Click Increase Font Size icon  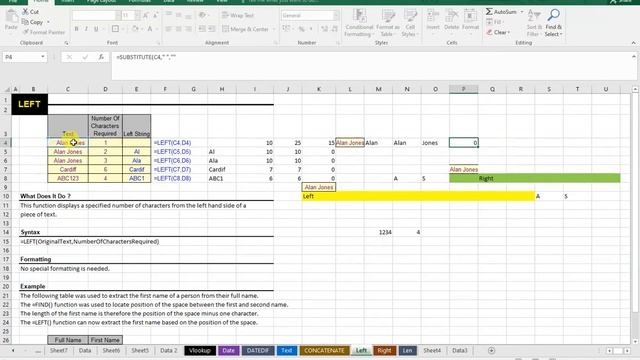146,16
